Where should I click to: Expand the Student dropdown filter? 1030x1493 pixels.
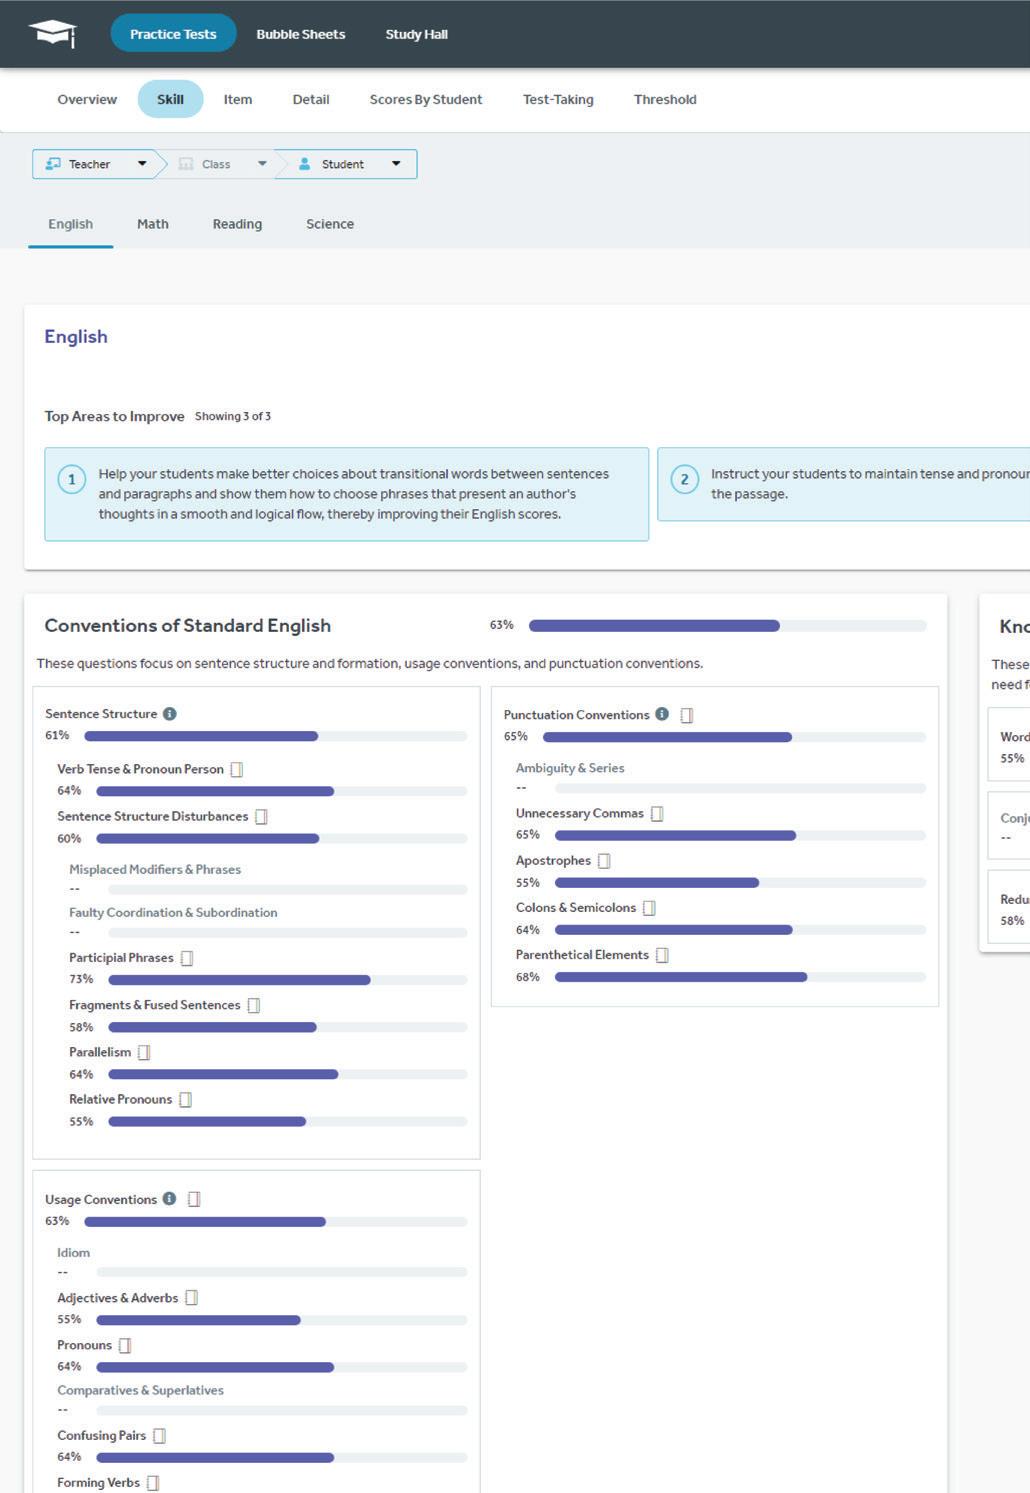[x=349, y=164]
